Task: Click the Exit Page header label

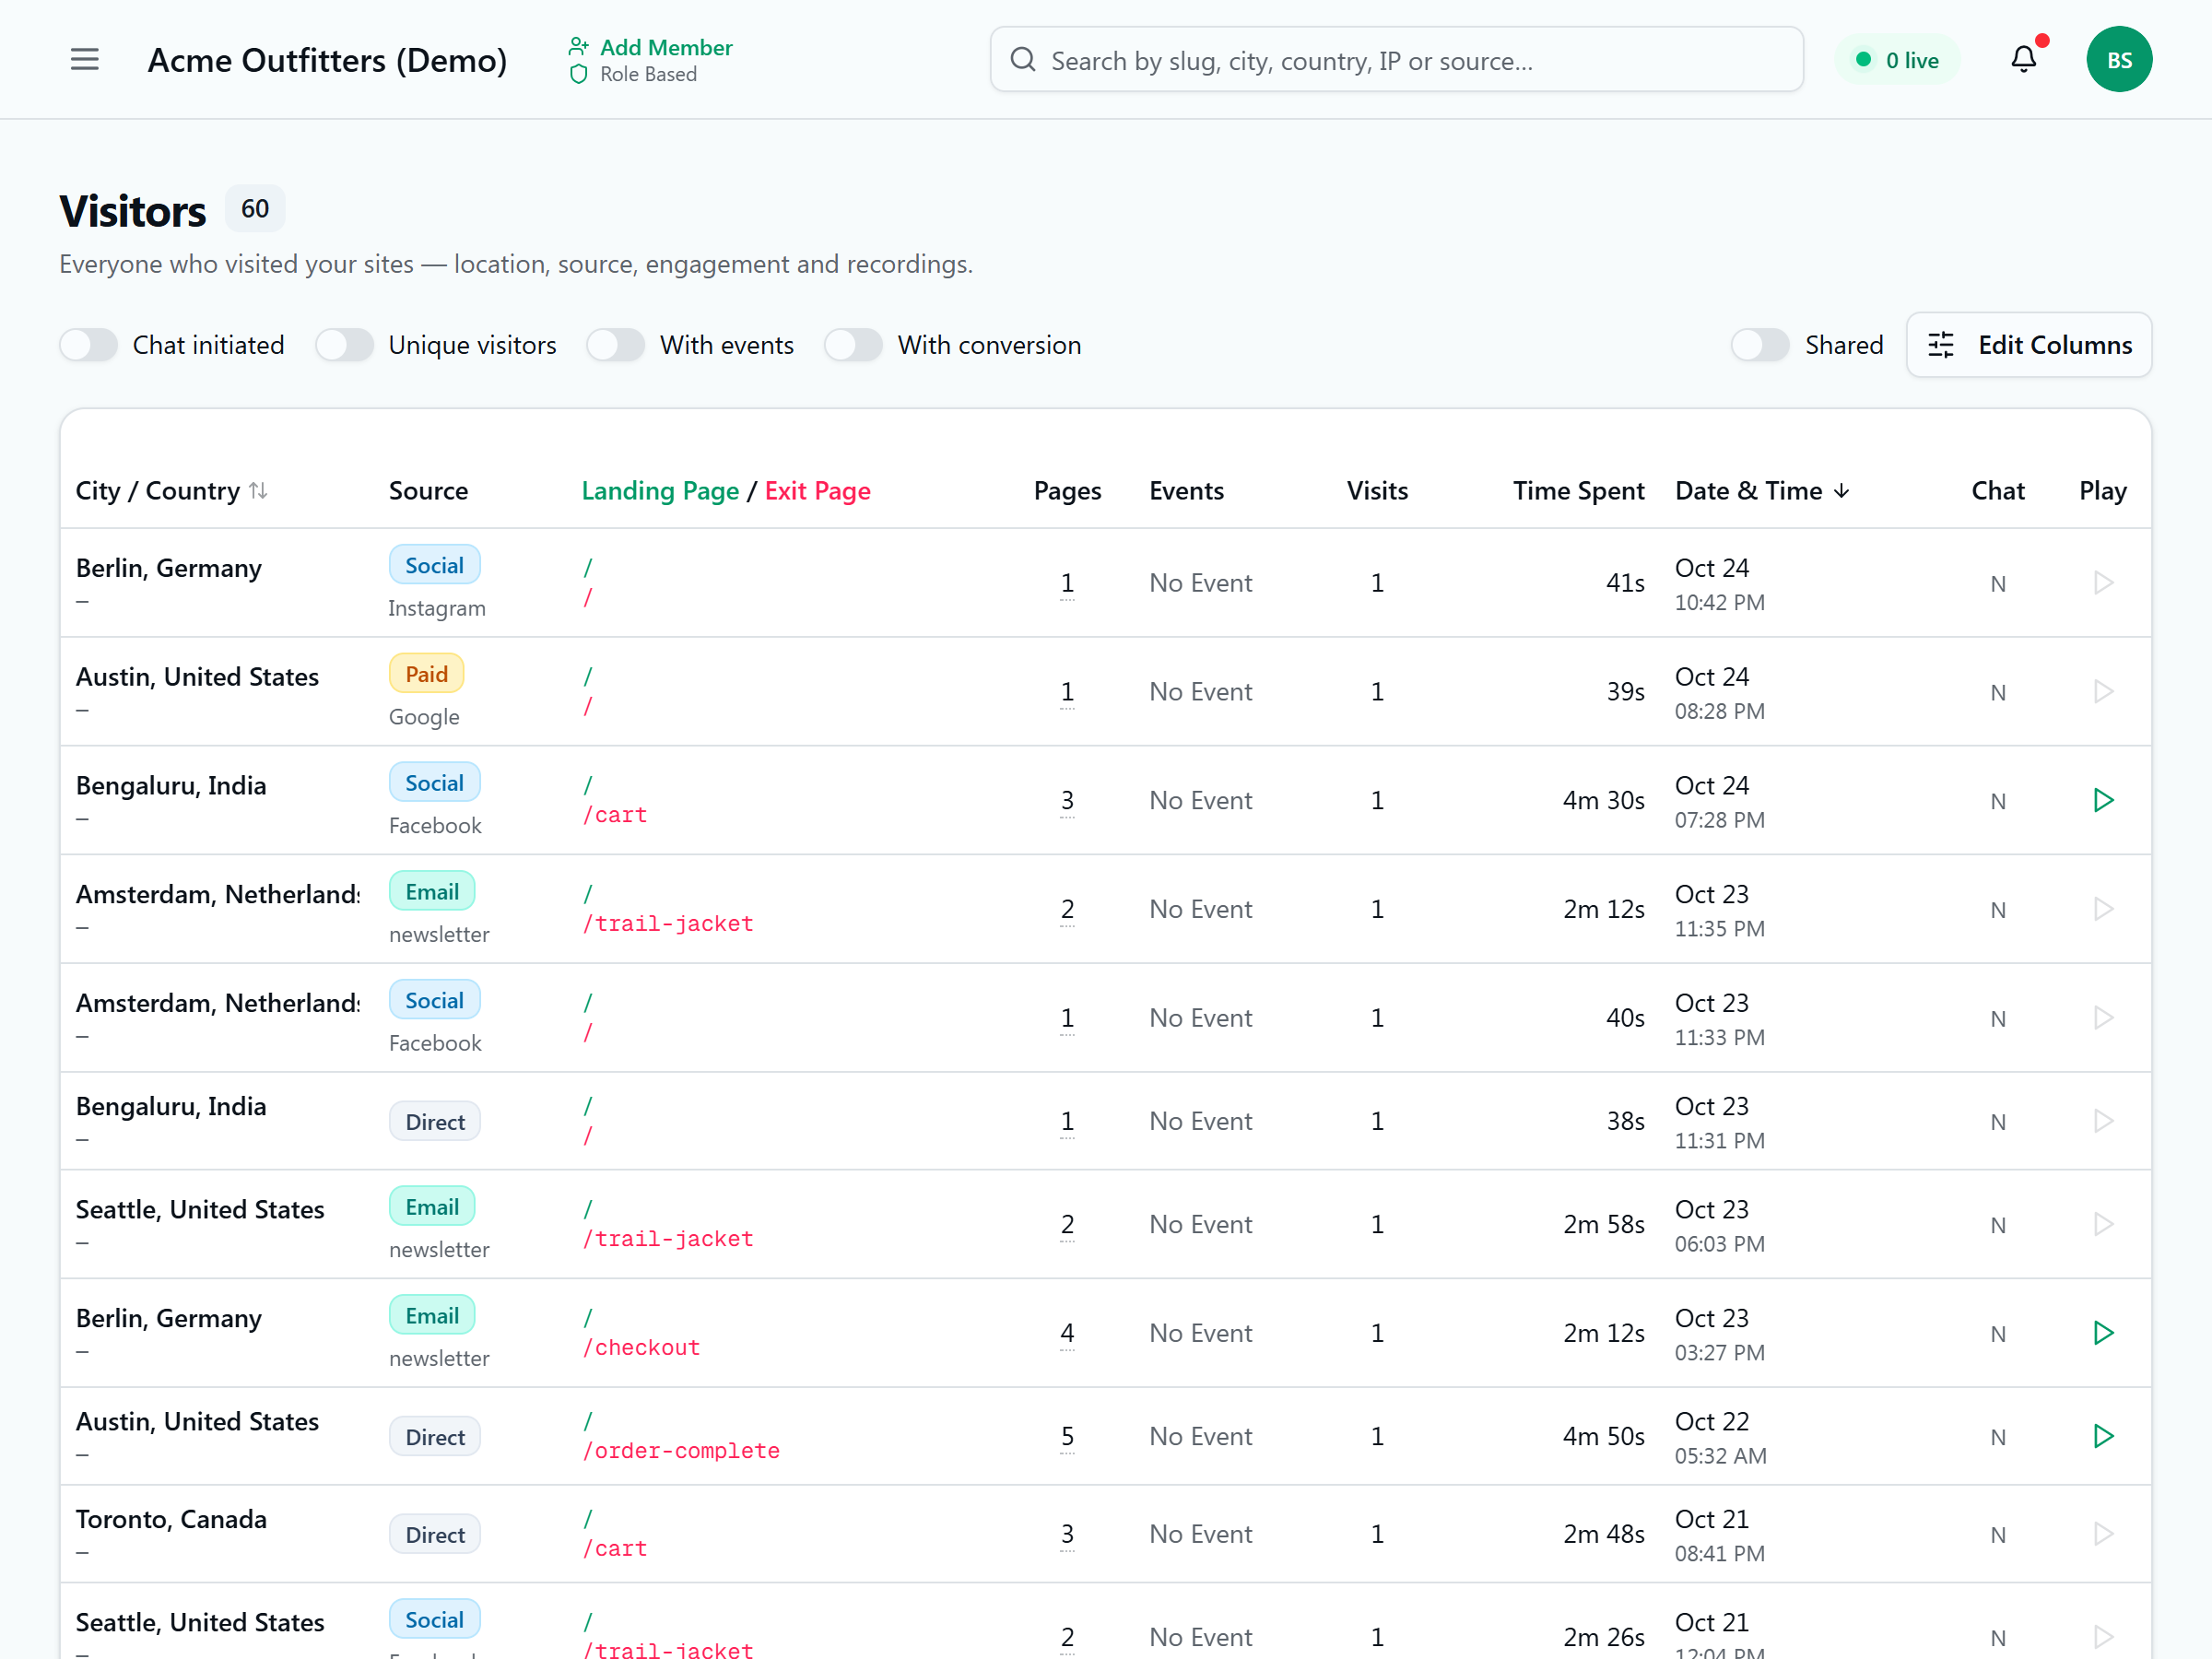Action: click(x=818, y=491)
